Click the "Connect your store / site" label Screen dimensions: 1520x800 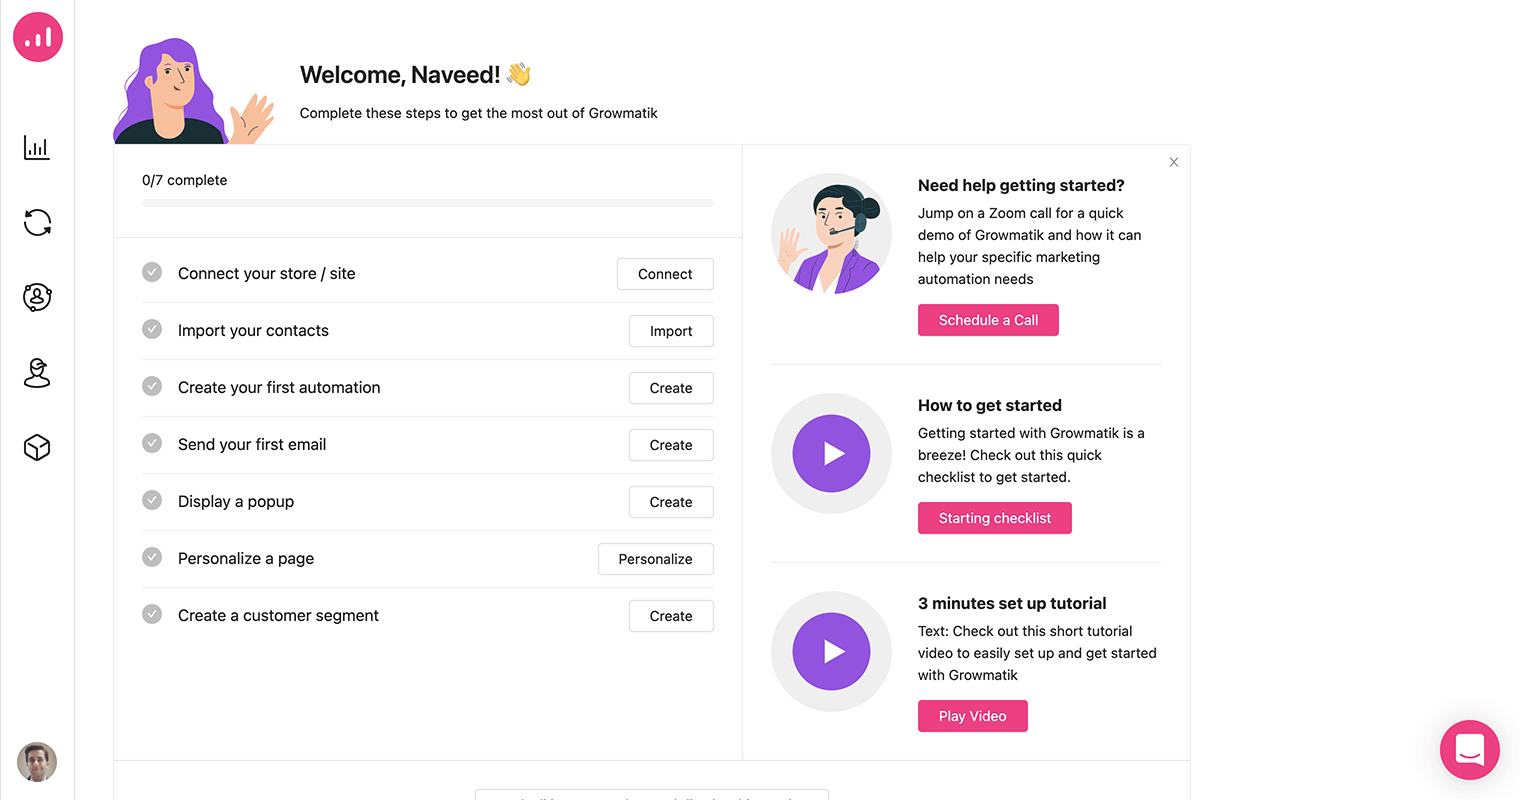(267, 273)
